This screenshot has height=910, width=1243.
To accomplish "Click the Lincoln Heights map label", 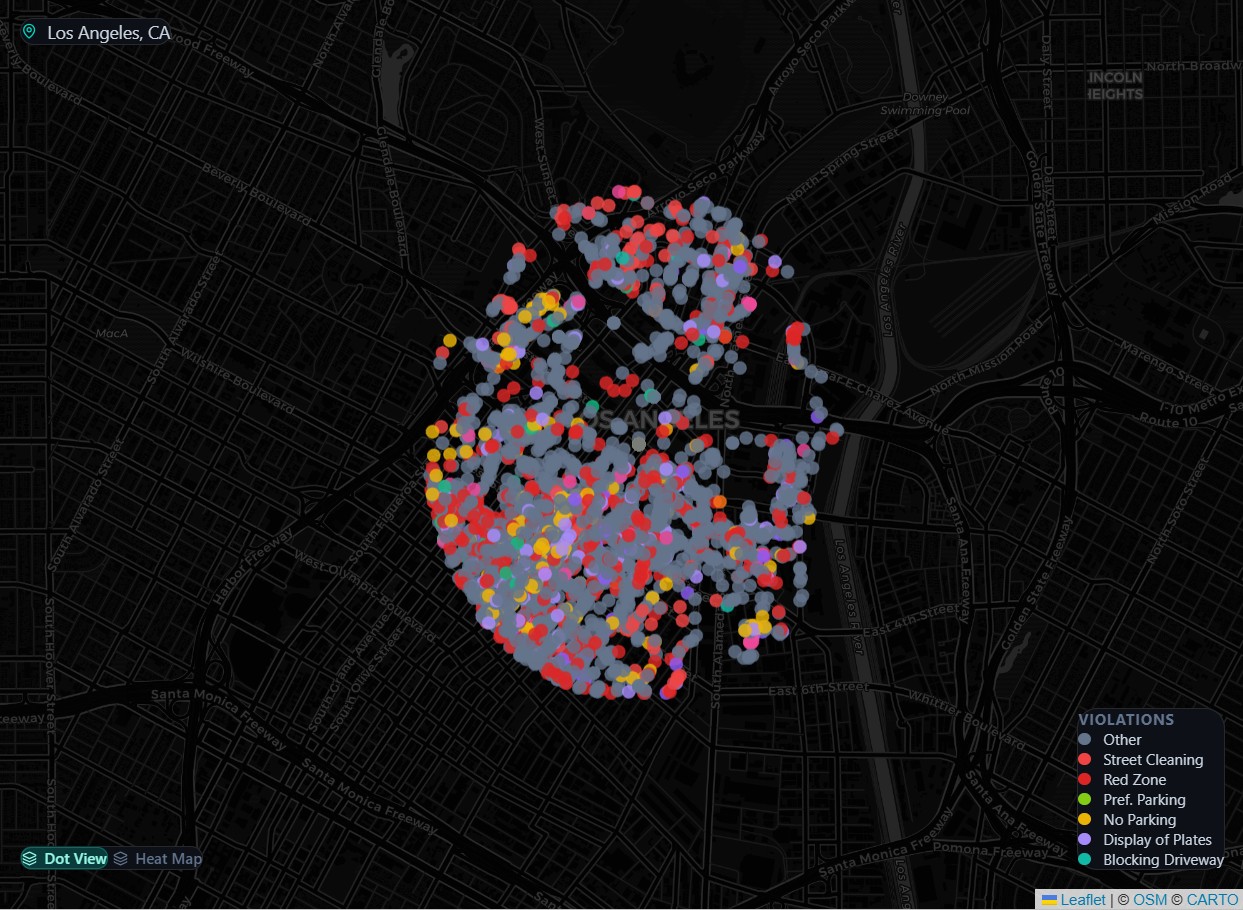I will [1115, 86].
